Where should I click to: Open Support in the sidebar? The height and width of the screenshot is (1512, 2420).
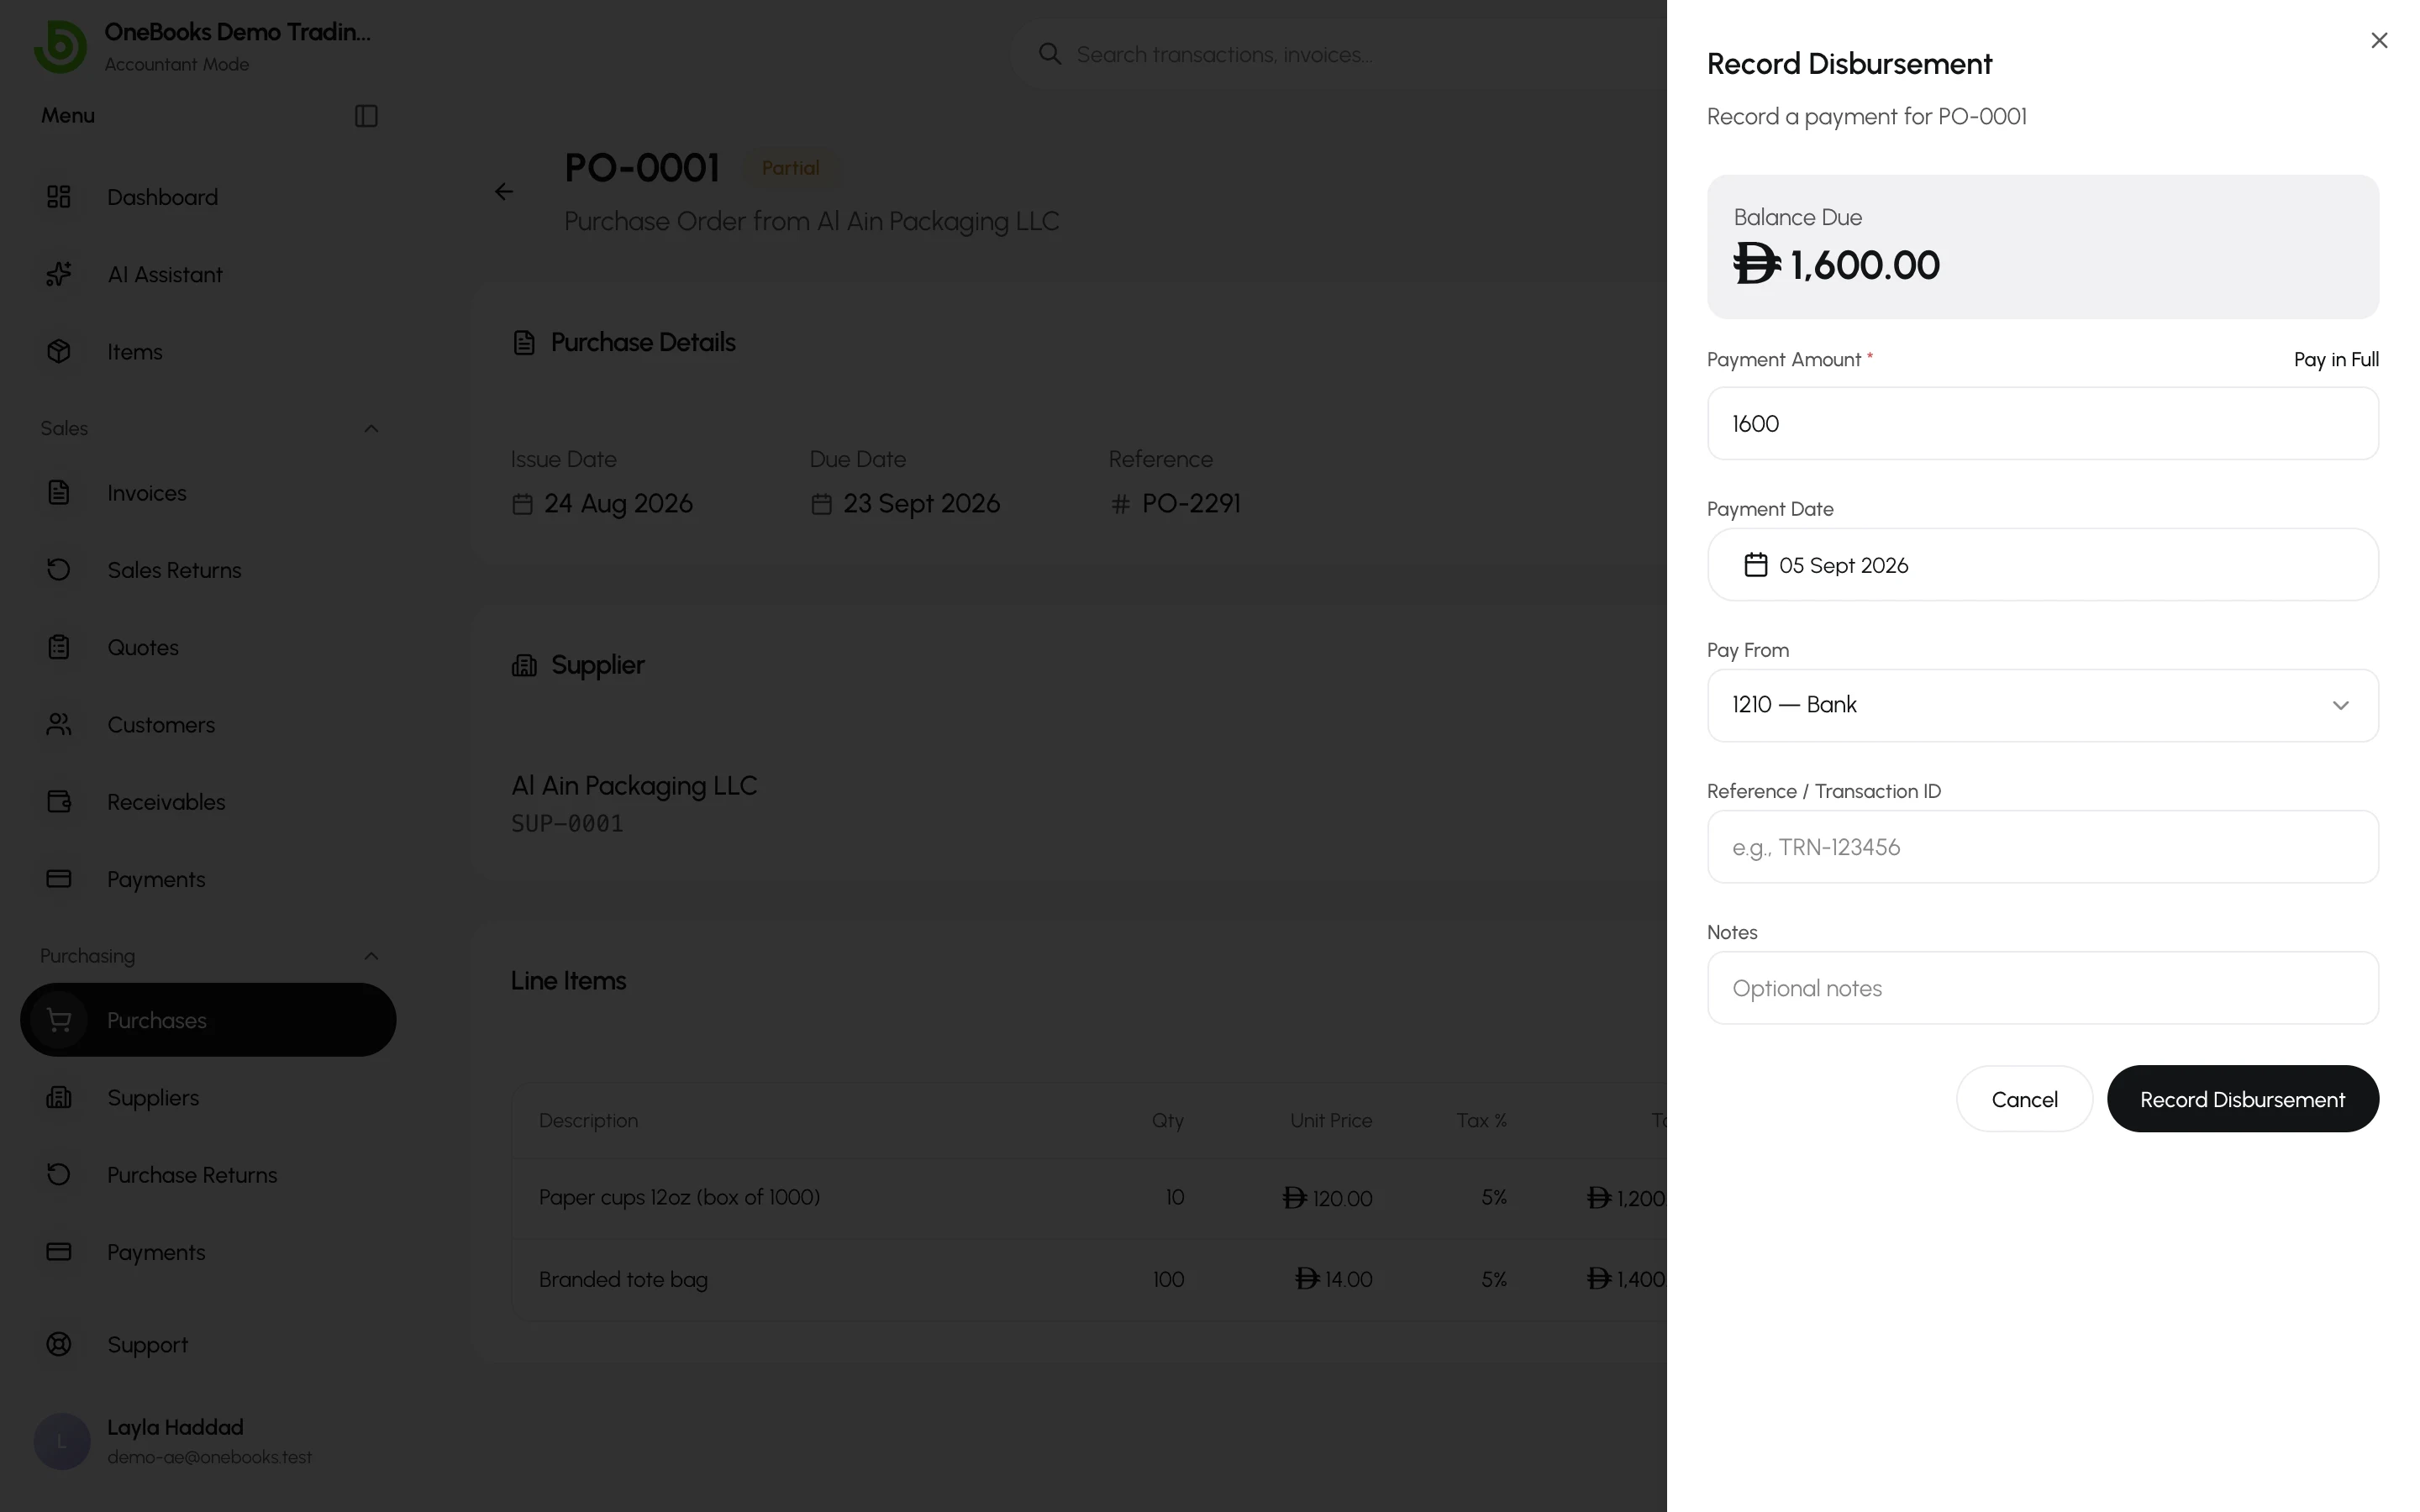coord(208,1345)
